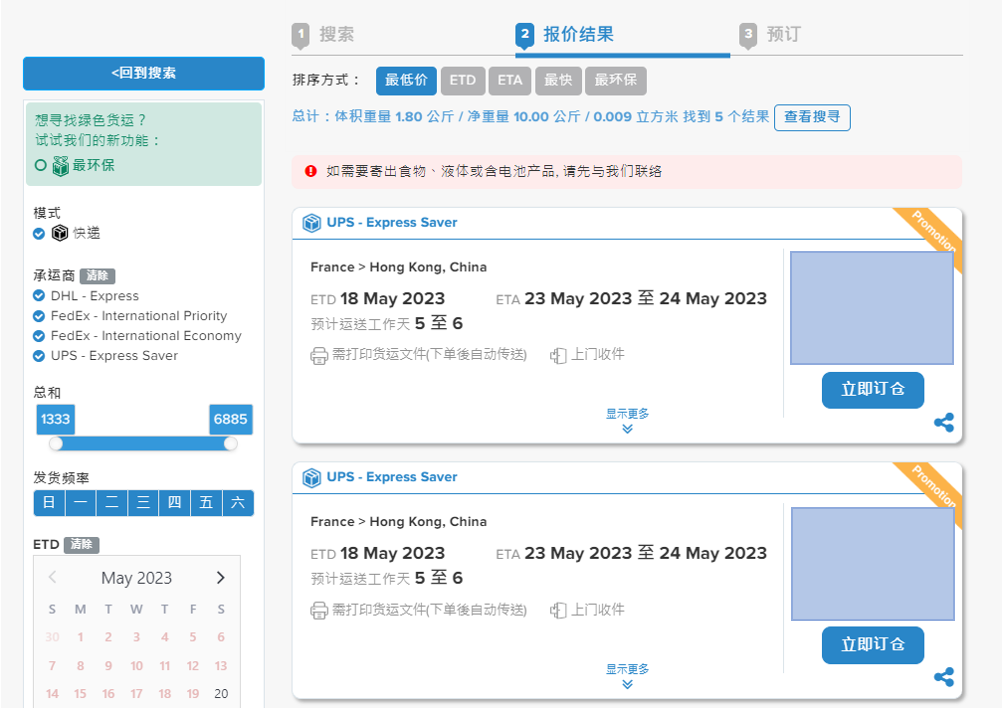Open the 搜索 step tab
This screenshot has width=1003, height=715.
[336, 35]
